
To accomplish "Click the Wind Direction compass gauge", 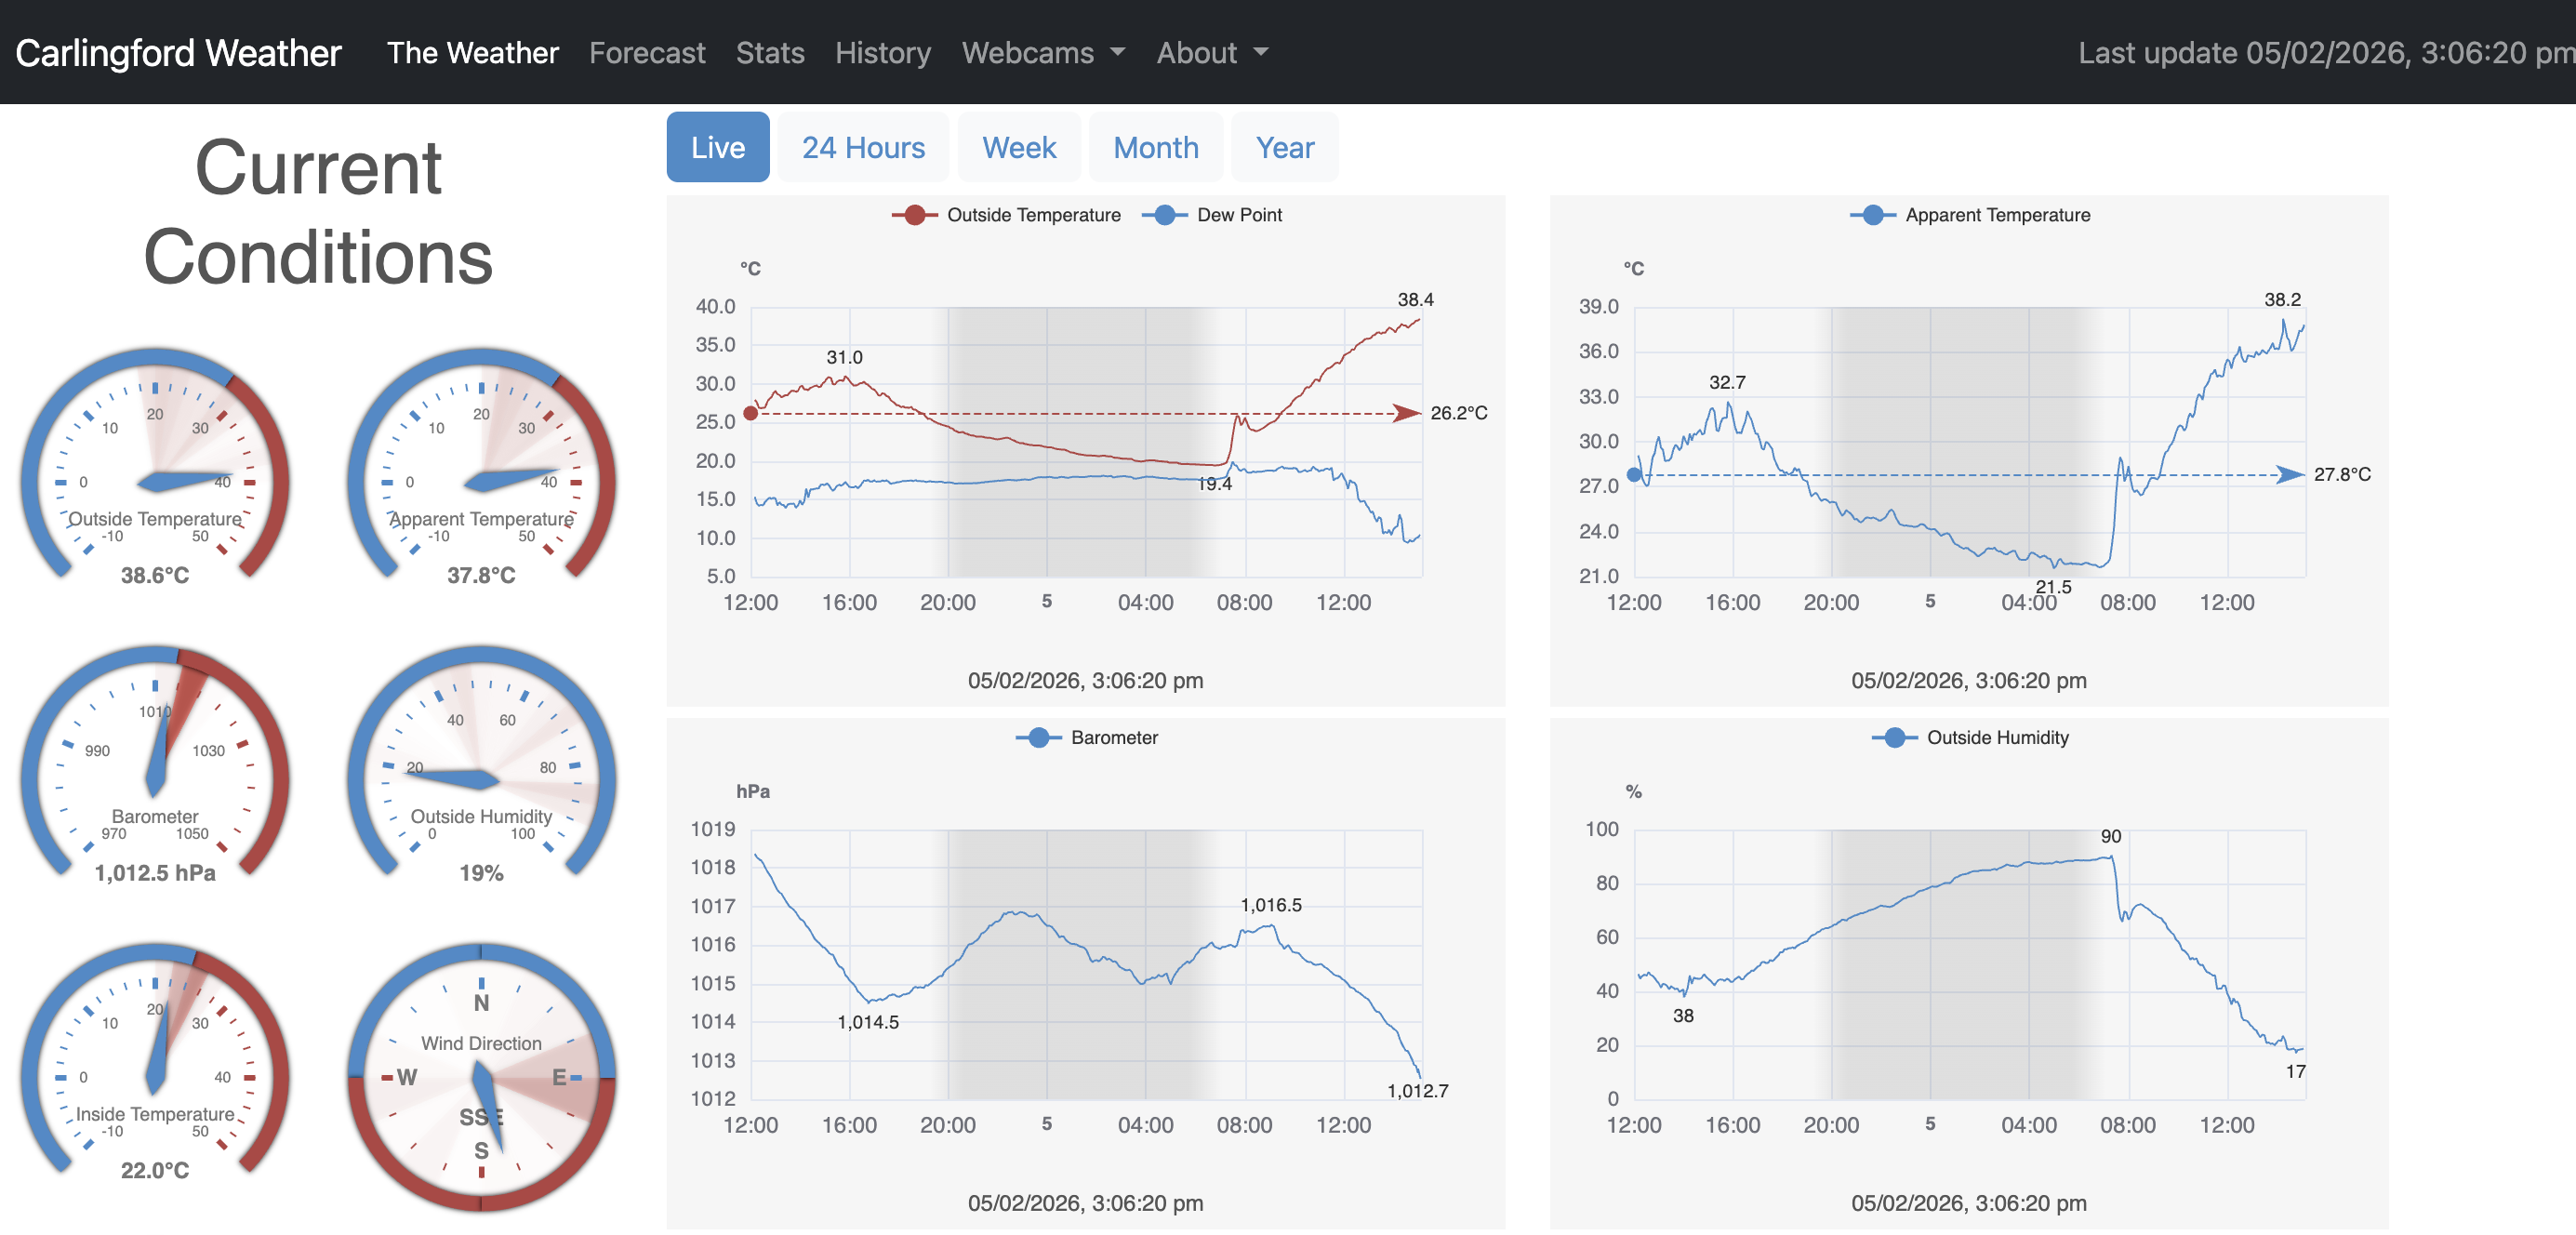I will (481, 1076).
